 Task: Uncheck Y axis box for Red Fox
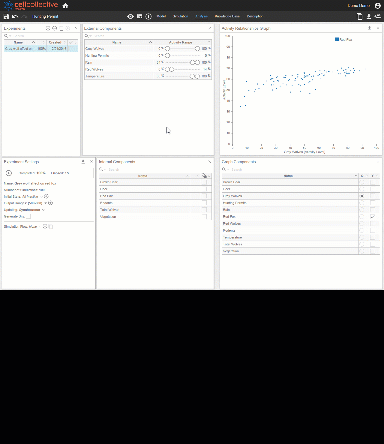(x=373, y=217)
